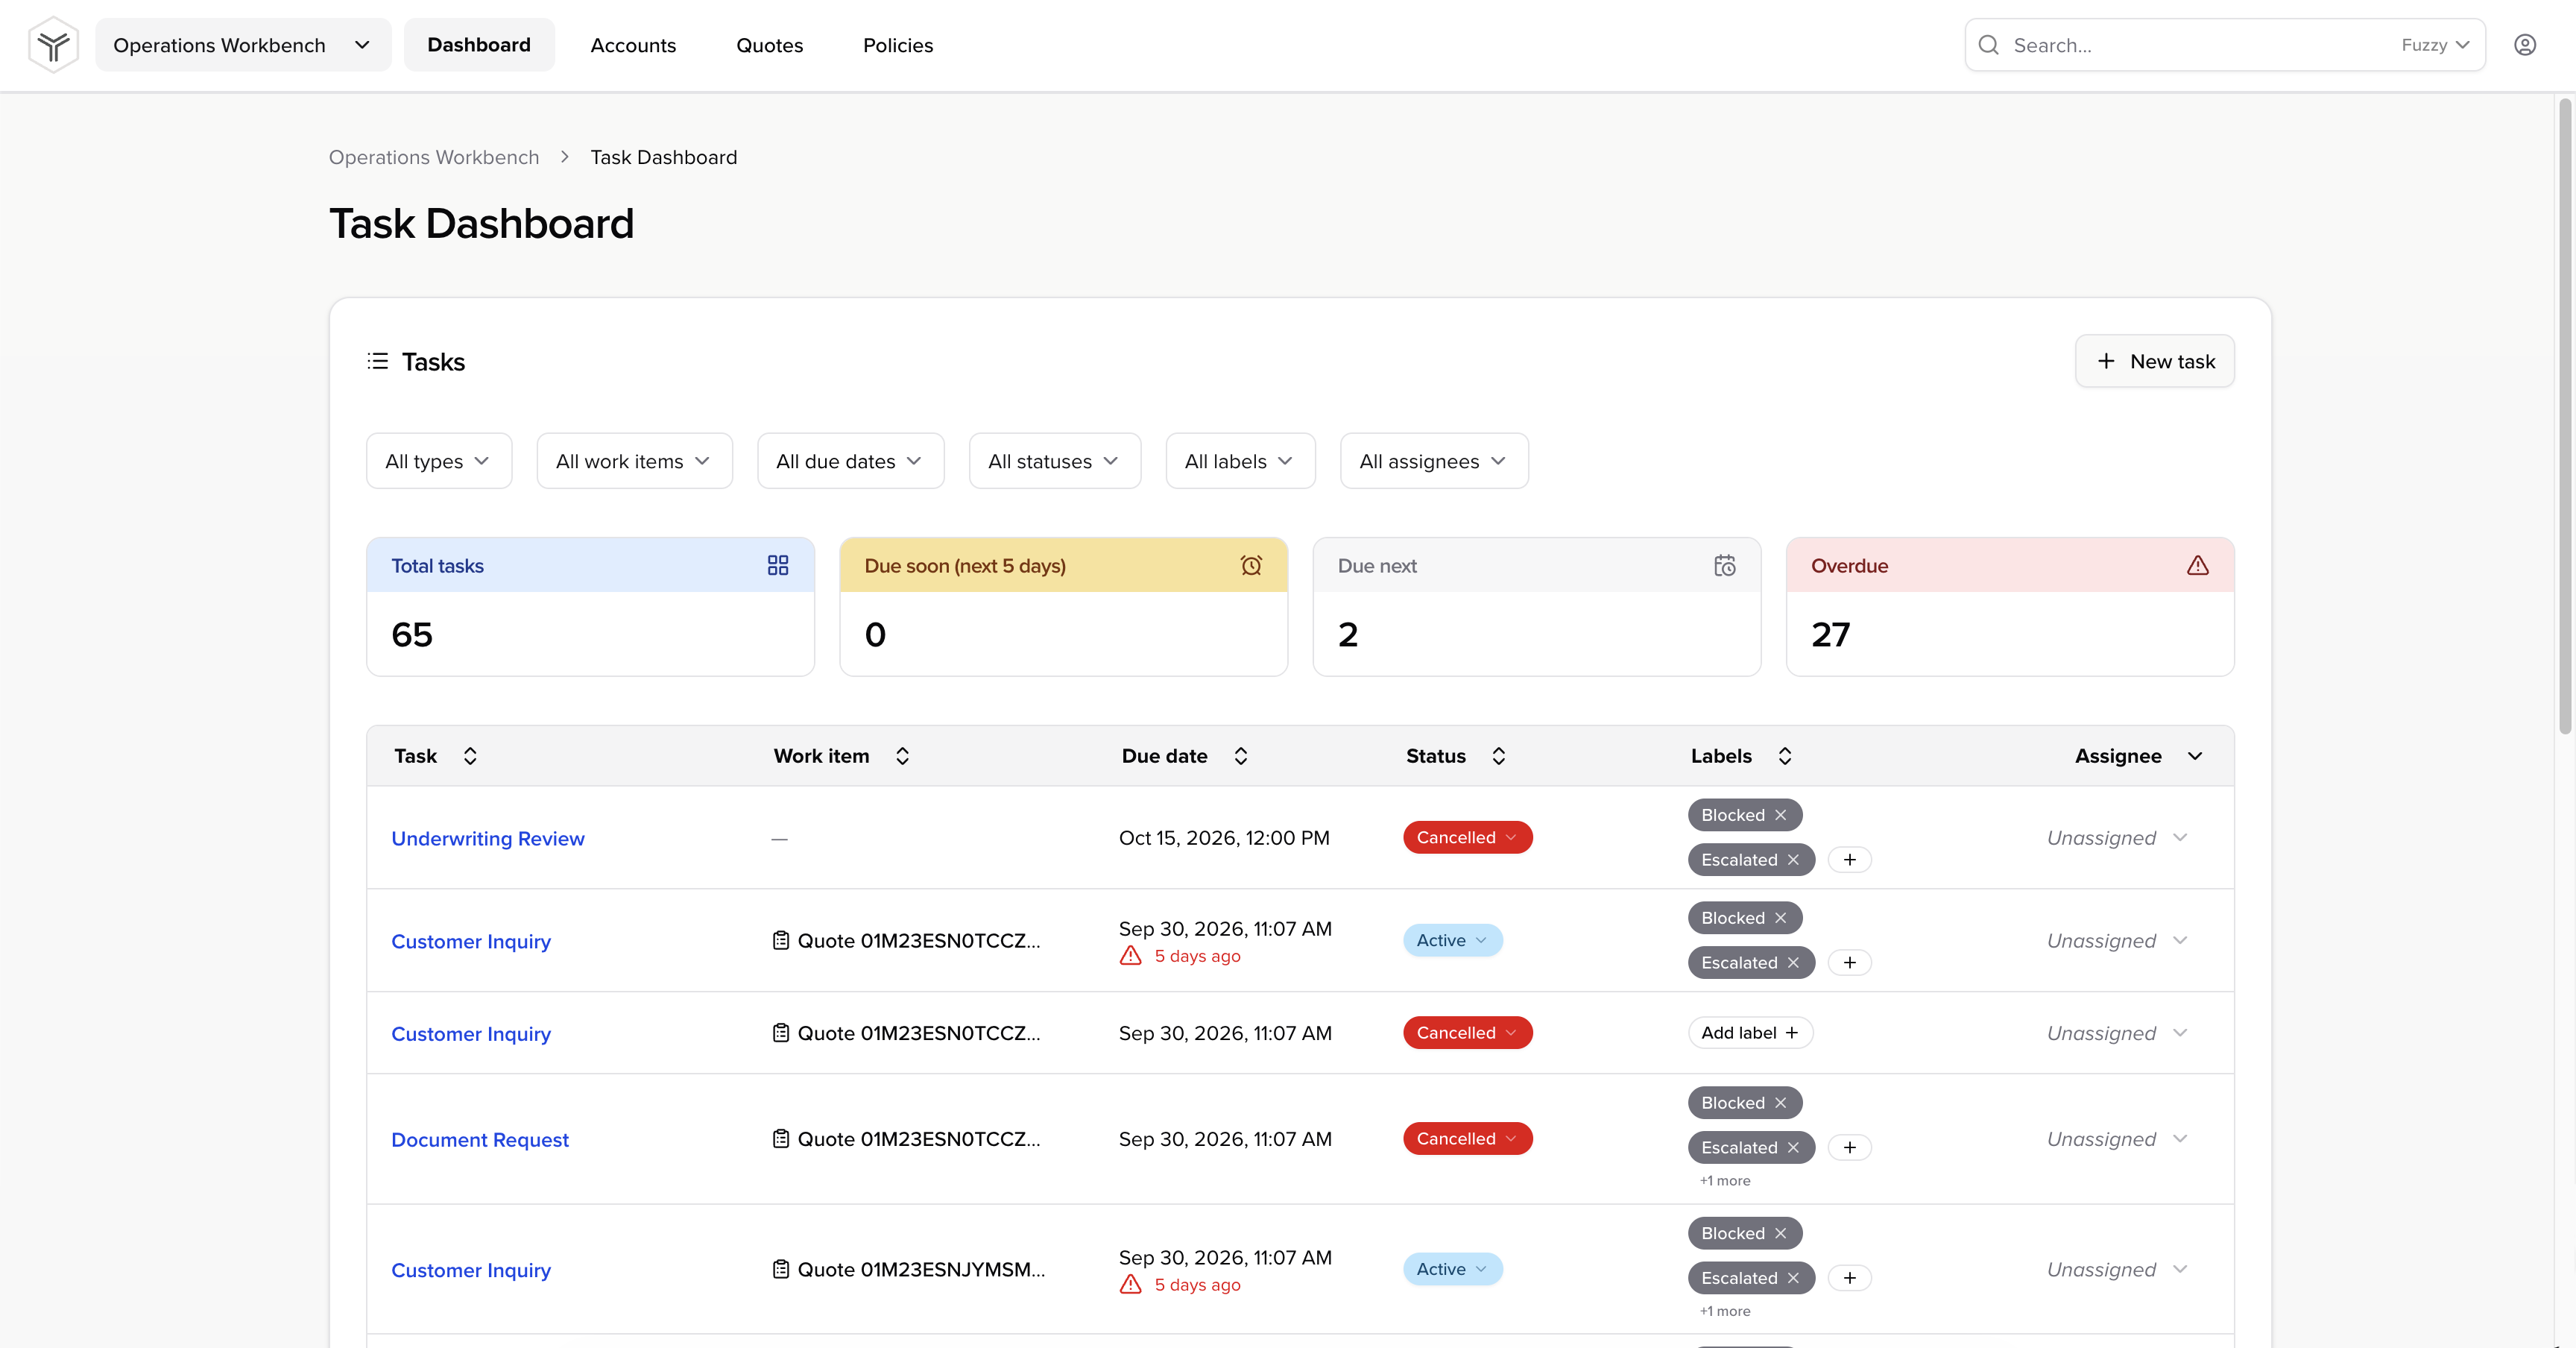Image resolution: width=2576 pixels, height=1348 pixels.
Task: Click the Due next calendar icon
Action: click(1724, 565)
